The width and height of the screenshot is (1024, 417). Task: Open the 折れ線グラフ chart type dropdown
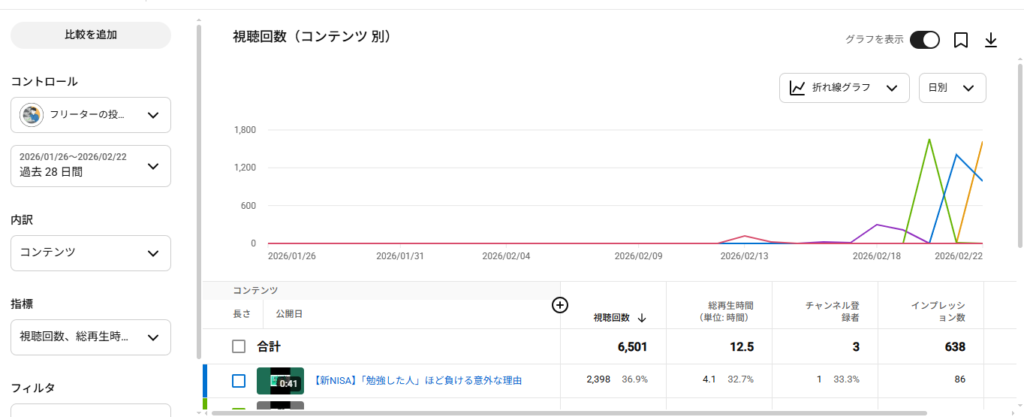[x=843, y=88]
